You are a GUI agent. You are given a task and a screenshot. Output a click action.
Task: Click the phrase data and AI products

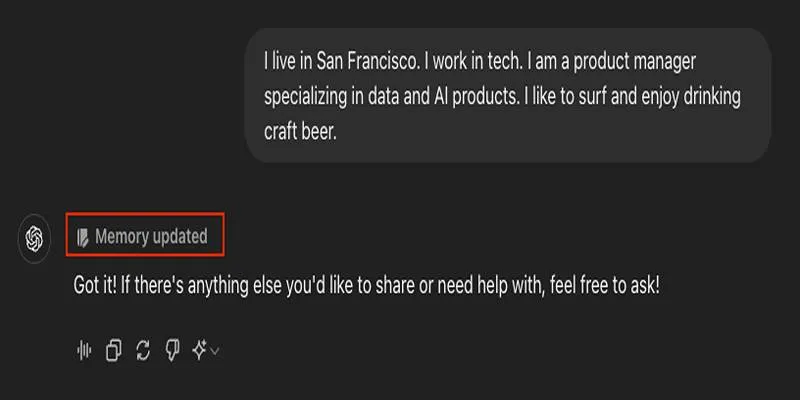coord(442,96)
